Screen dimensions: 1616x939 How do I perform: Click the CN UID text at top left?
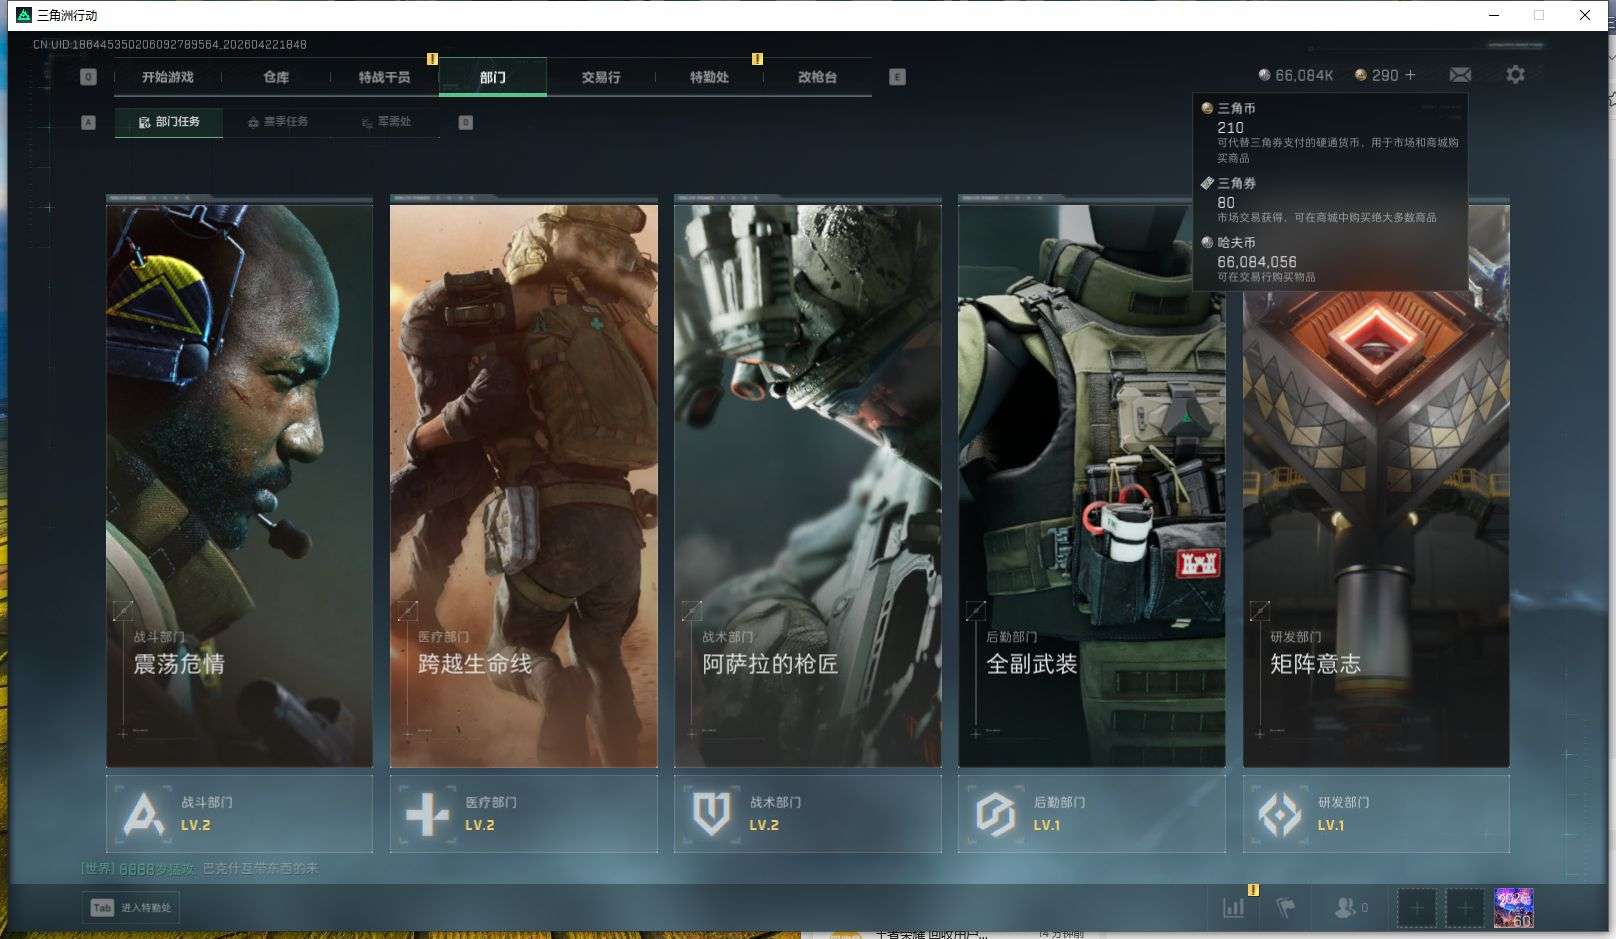coord(170,44)
